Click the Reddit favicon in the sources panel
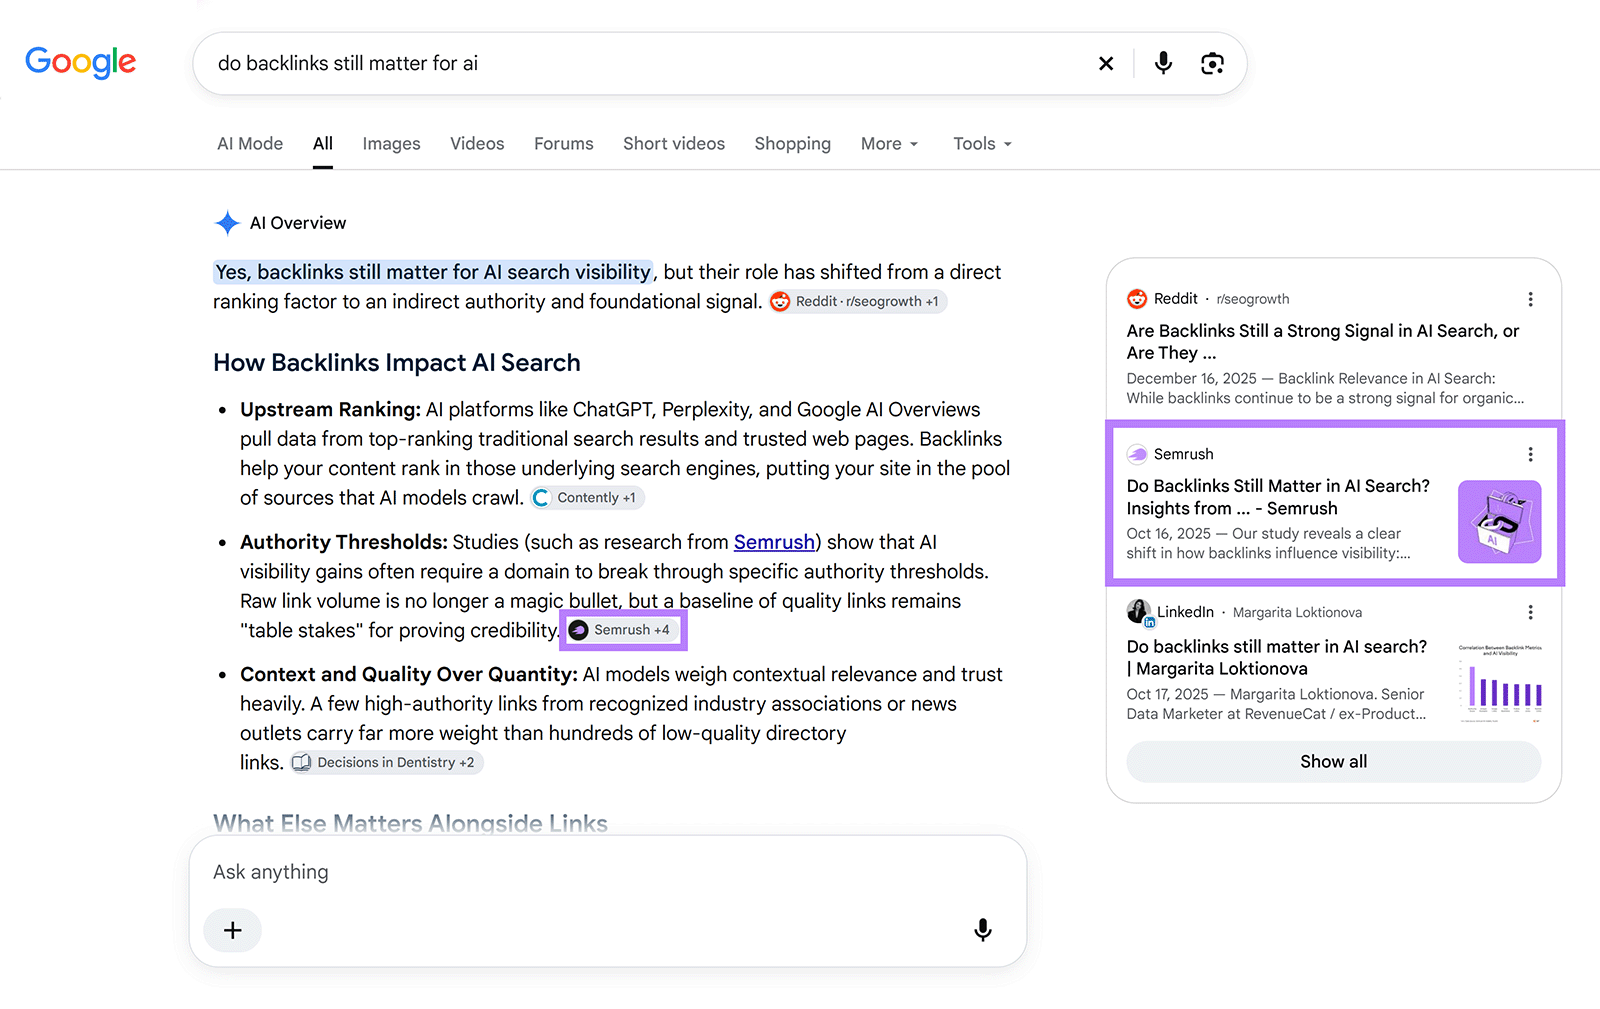 [x=1137, y=299]
